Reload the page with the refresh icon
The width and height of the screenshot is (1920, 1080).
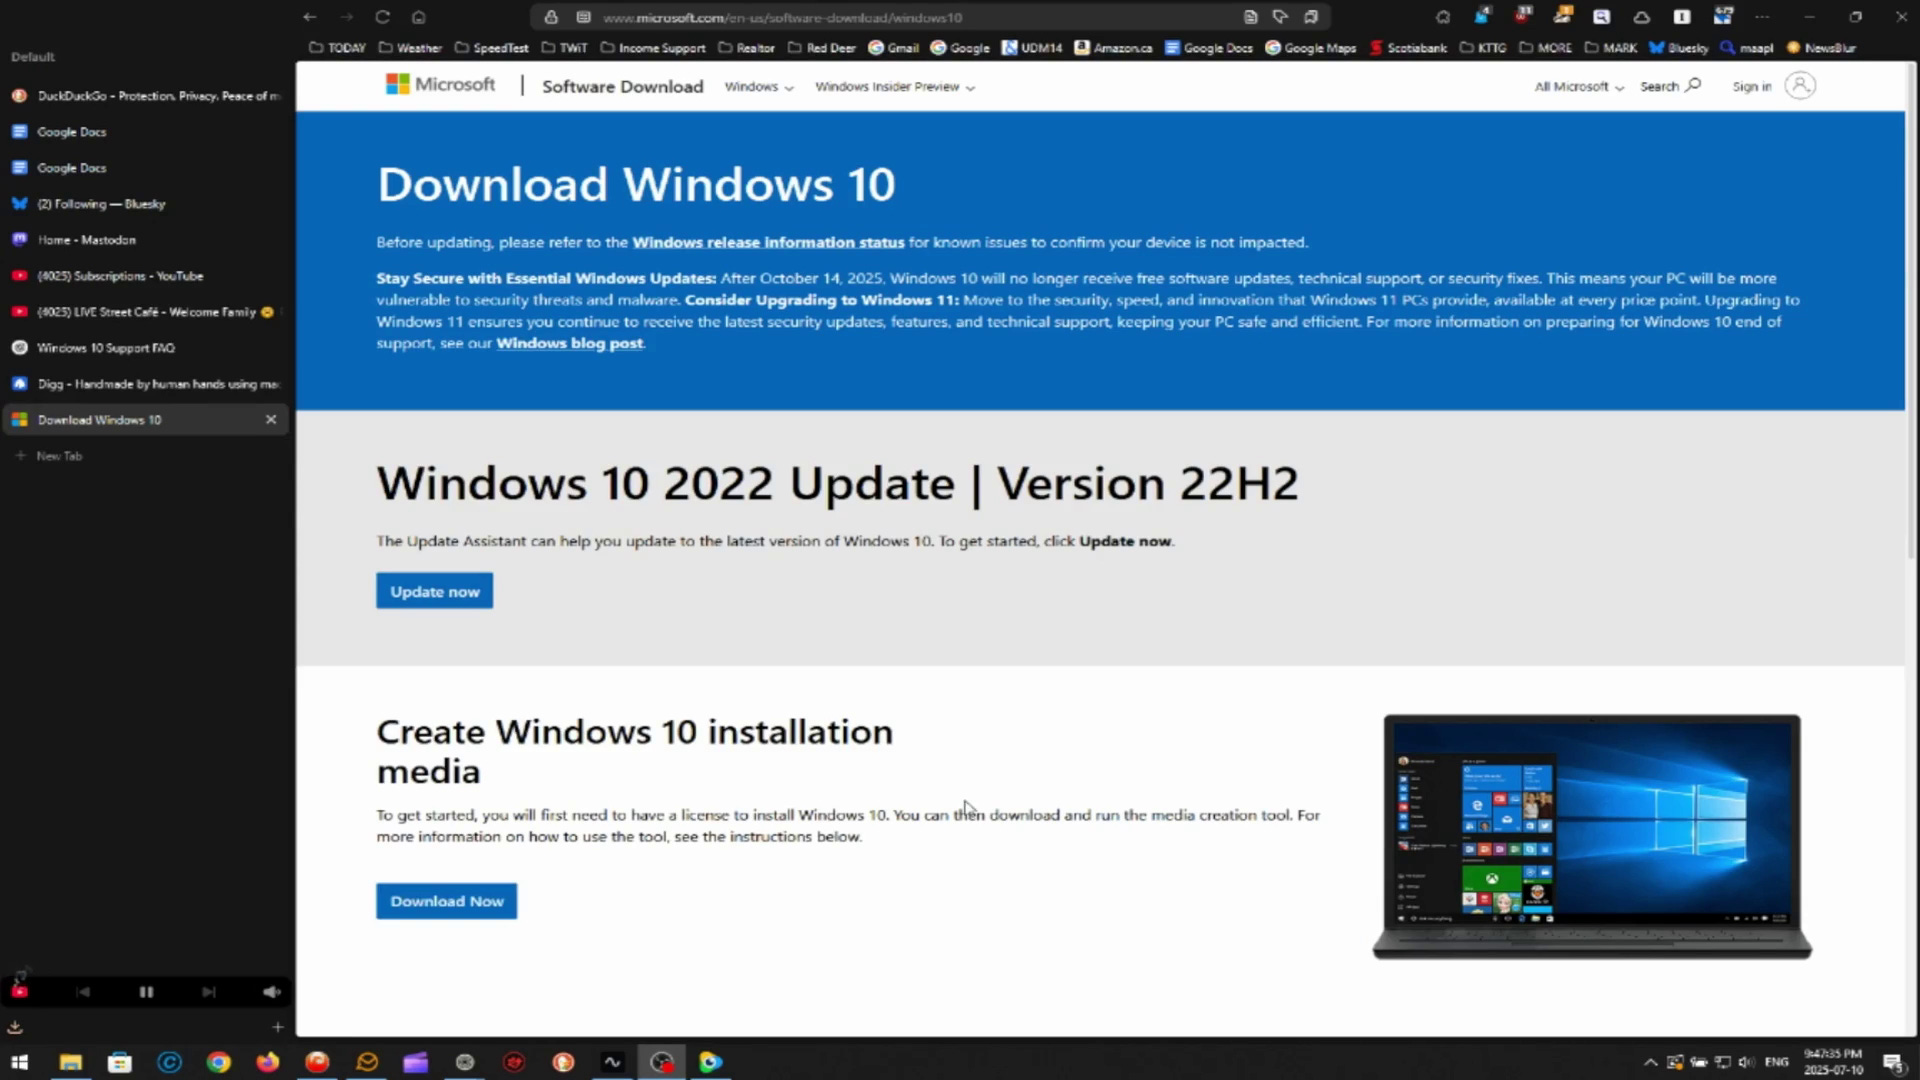[382, 17]
